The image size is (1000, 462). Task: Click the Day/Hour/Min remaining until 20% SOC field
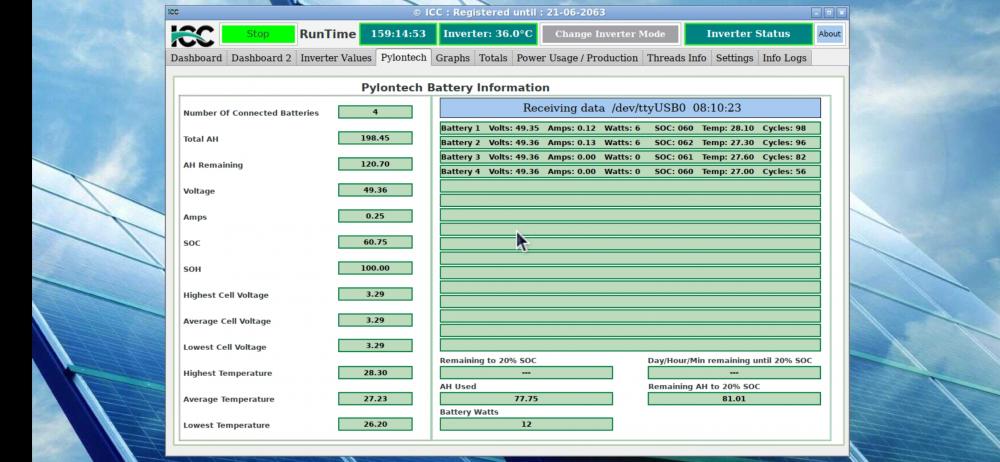[x=734, y=373]
